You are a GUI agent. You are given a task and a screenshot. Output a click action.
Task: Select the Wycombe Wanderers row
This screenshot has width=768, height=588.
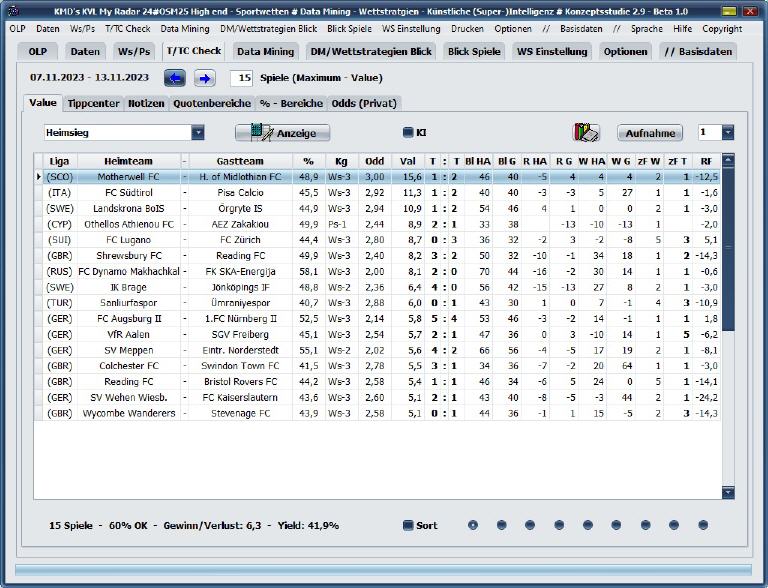click(x=377, y=413)
